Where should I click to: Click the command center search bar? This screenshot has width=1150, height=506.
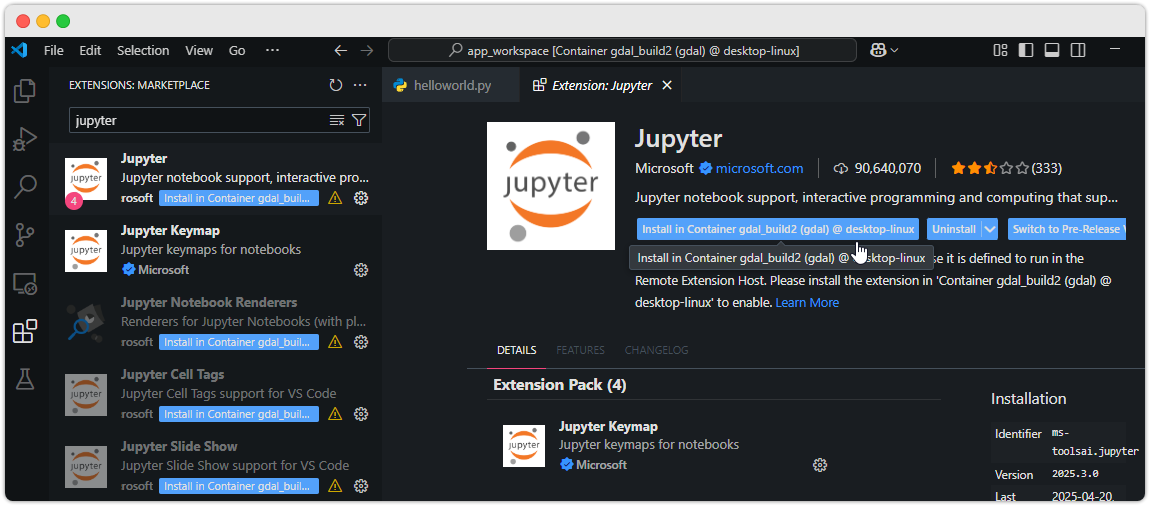point(622,51)
